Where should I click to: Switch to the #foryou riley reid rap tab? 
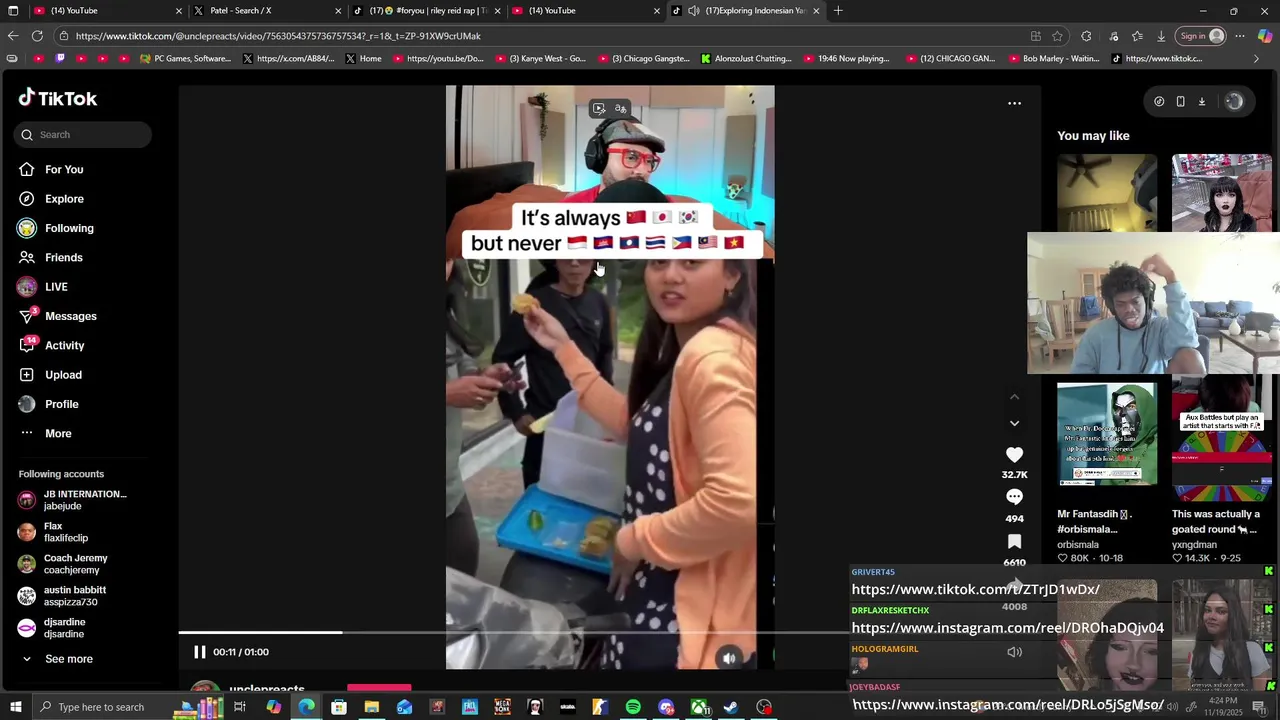(x=425, y=11)
